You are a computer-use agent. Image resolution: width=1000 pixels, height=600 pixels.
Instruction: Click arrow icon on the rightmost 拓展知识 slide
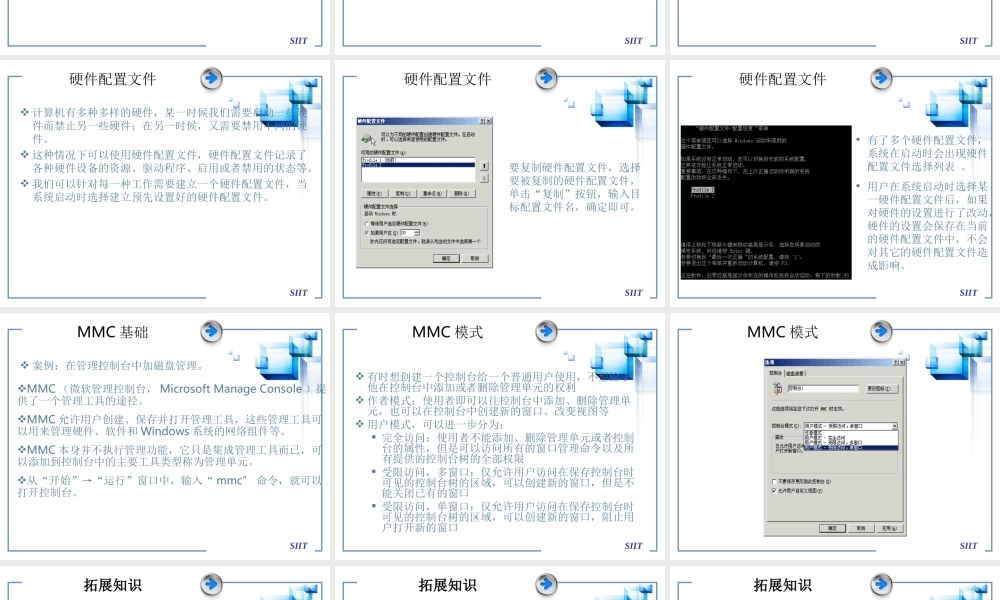[x=881, y=583]
